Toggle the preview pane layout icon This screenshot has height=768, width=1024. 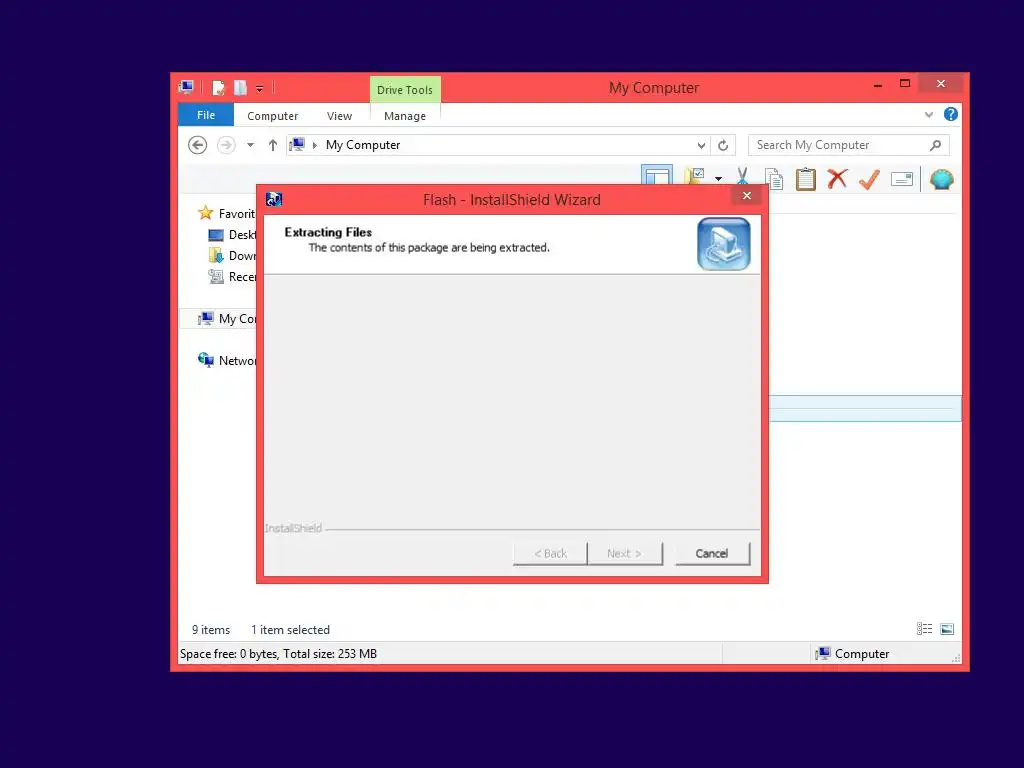pyautogui.click(x=656, y=175)
